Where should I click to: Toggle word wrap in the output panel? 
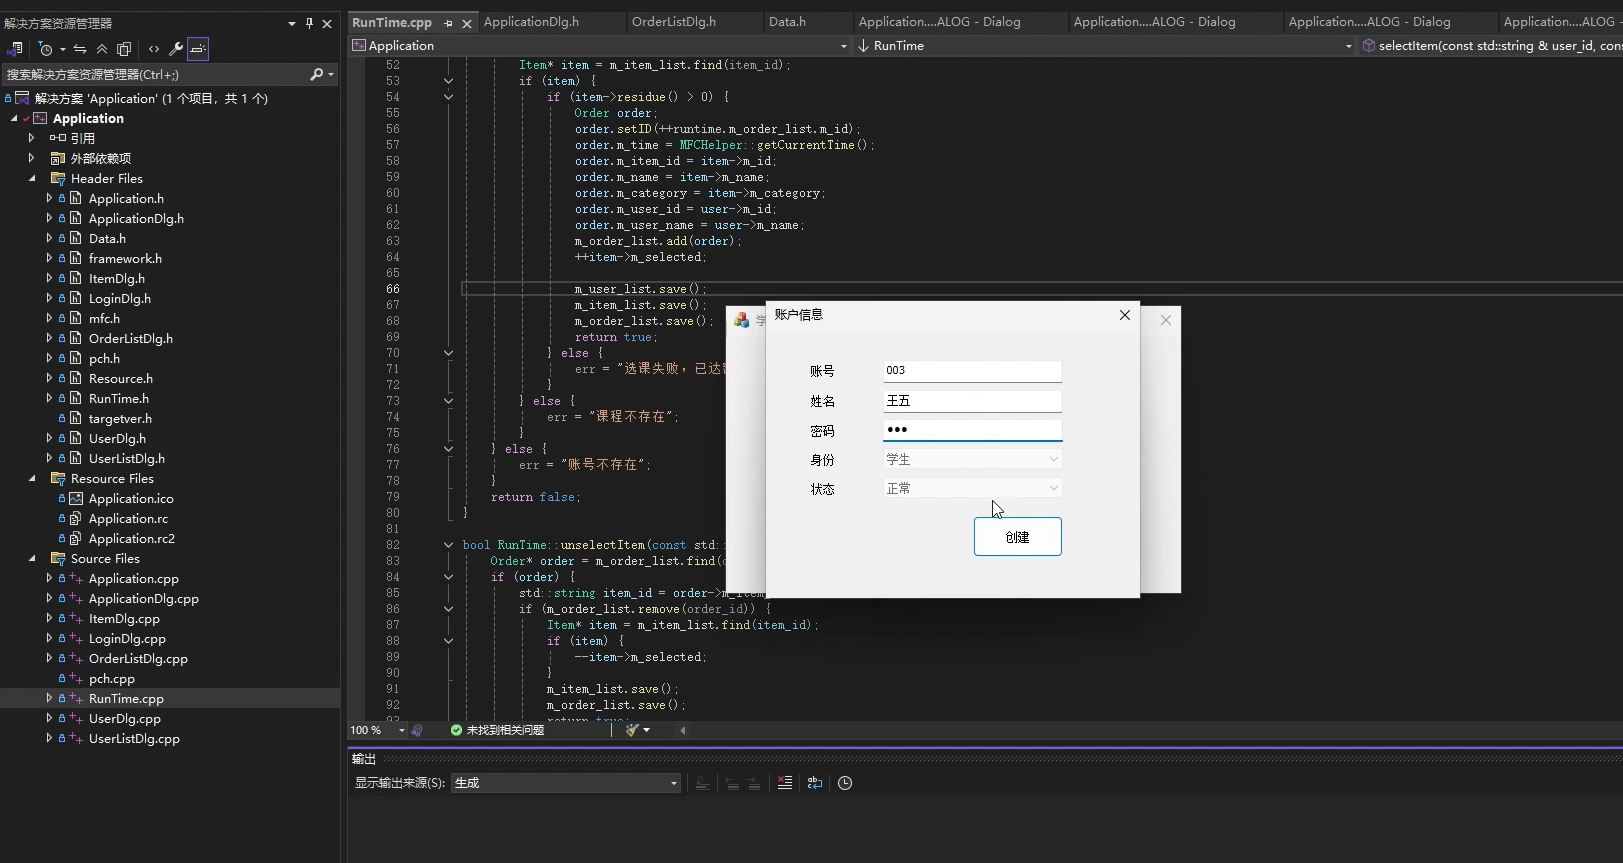815,783
